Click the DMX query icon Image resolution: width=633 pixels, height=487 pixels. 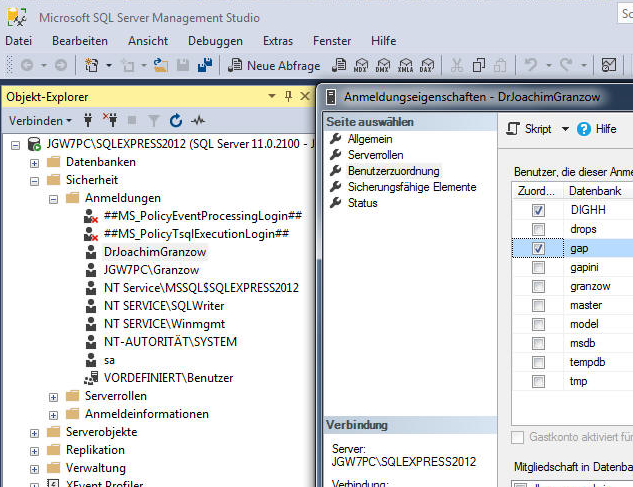click(382, 65)
